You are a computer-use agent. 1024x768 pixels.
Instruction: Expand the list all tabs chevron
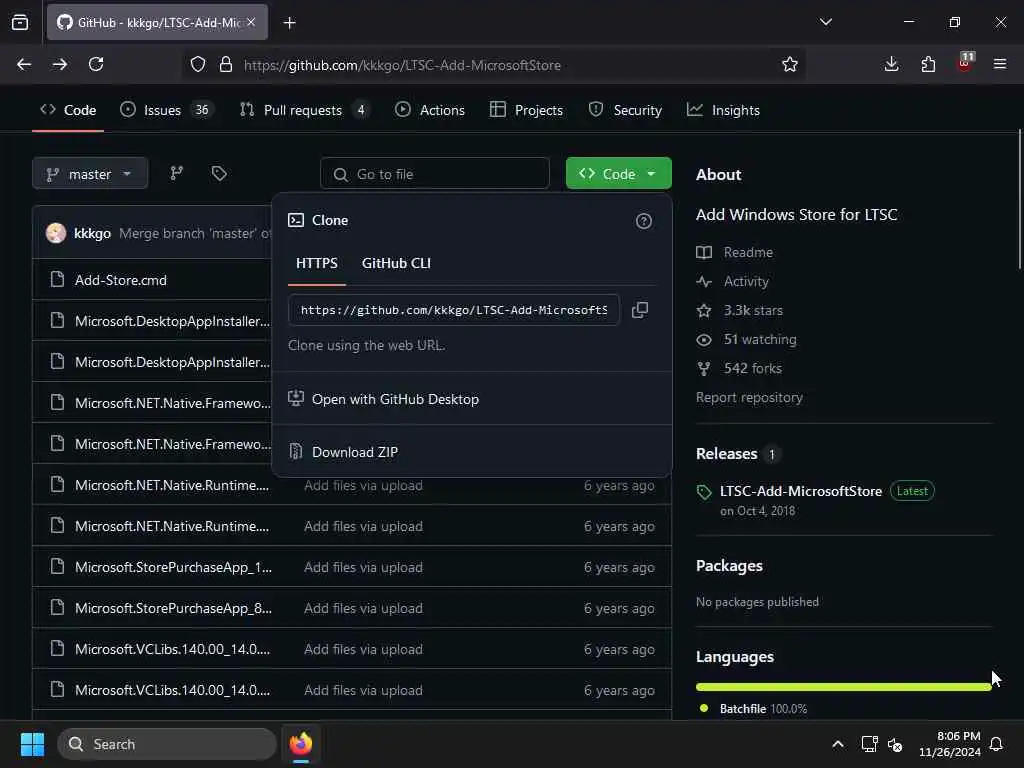(825, 22)
